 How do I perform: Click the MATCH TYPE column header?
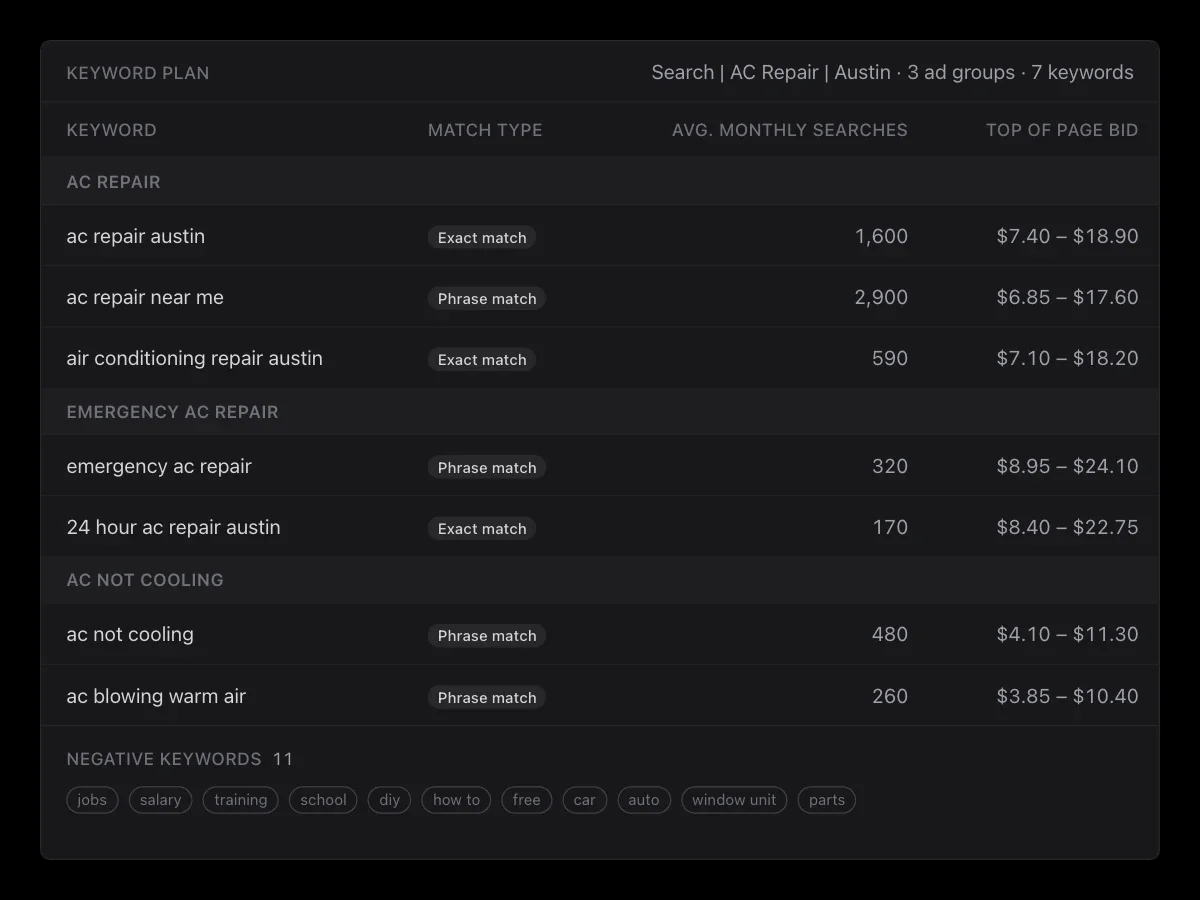(x=485, y=130)
